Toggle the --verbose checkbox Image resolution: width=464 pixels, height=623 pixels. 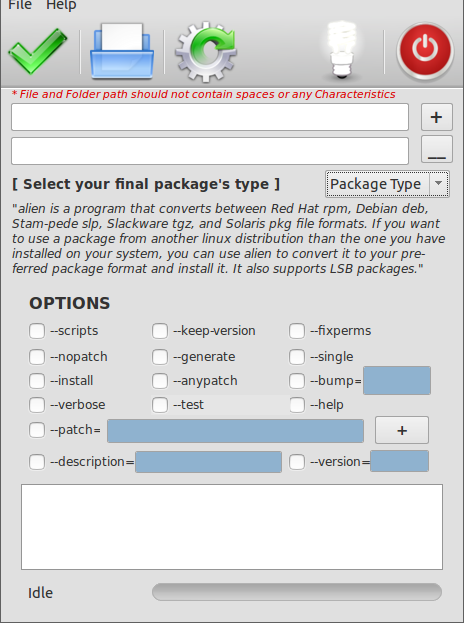point(37,404)
